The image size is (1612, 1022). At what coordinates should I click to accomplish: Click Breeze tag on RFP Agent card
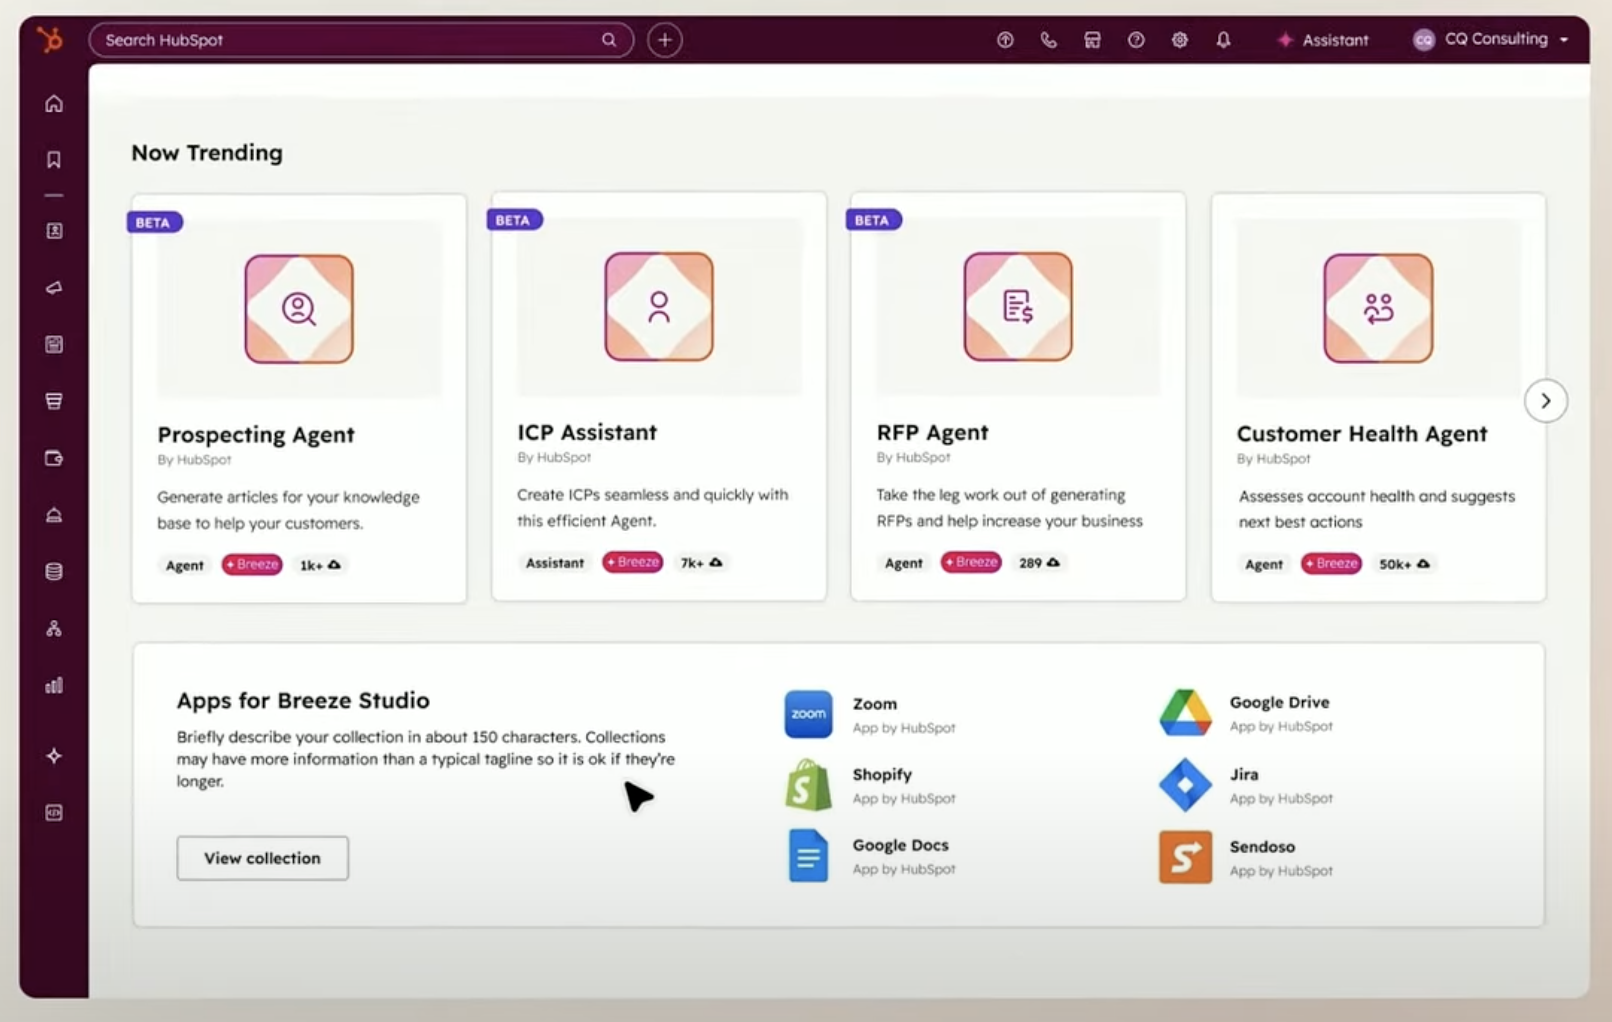pyautogui.click(x=971, y=562)
